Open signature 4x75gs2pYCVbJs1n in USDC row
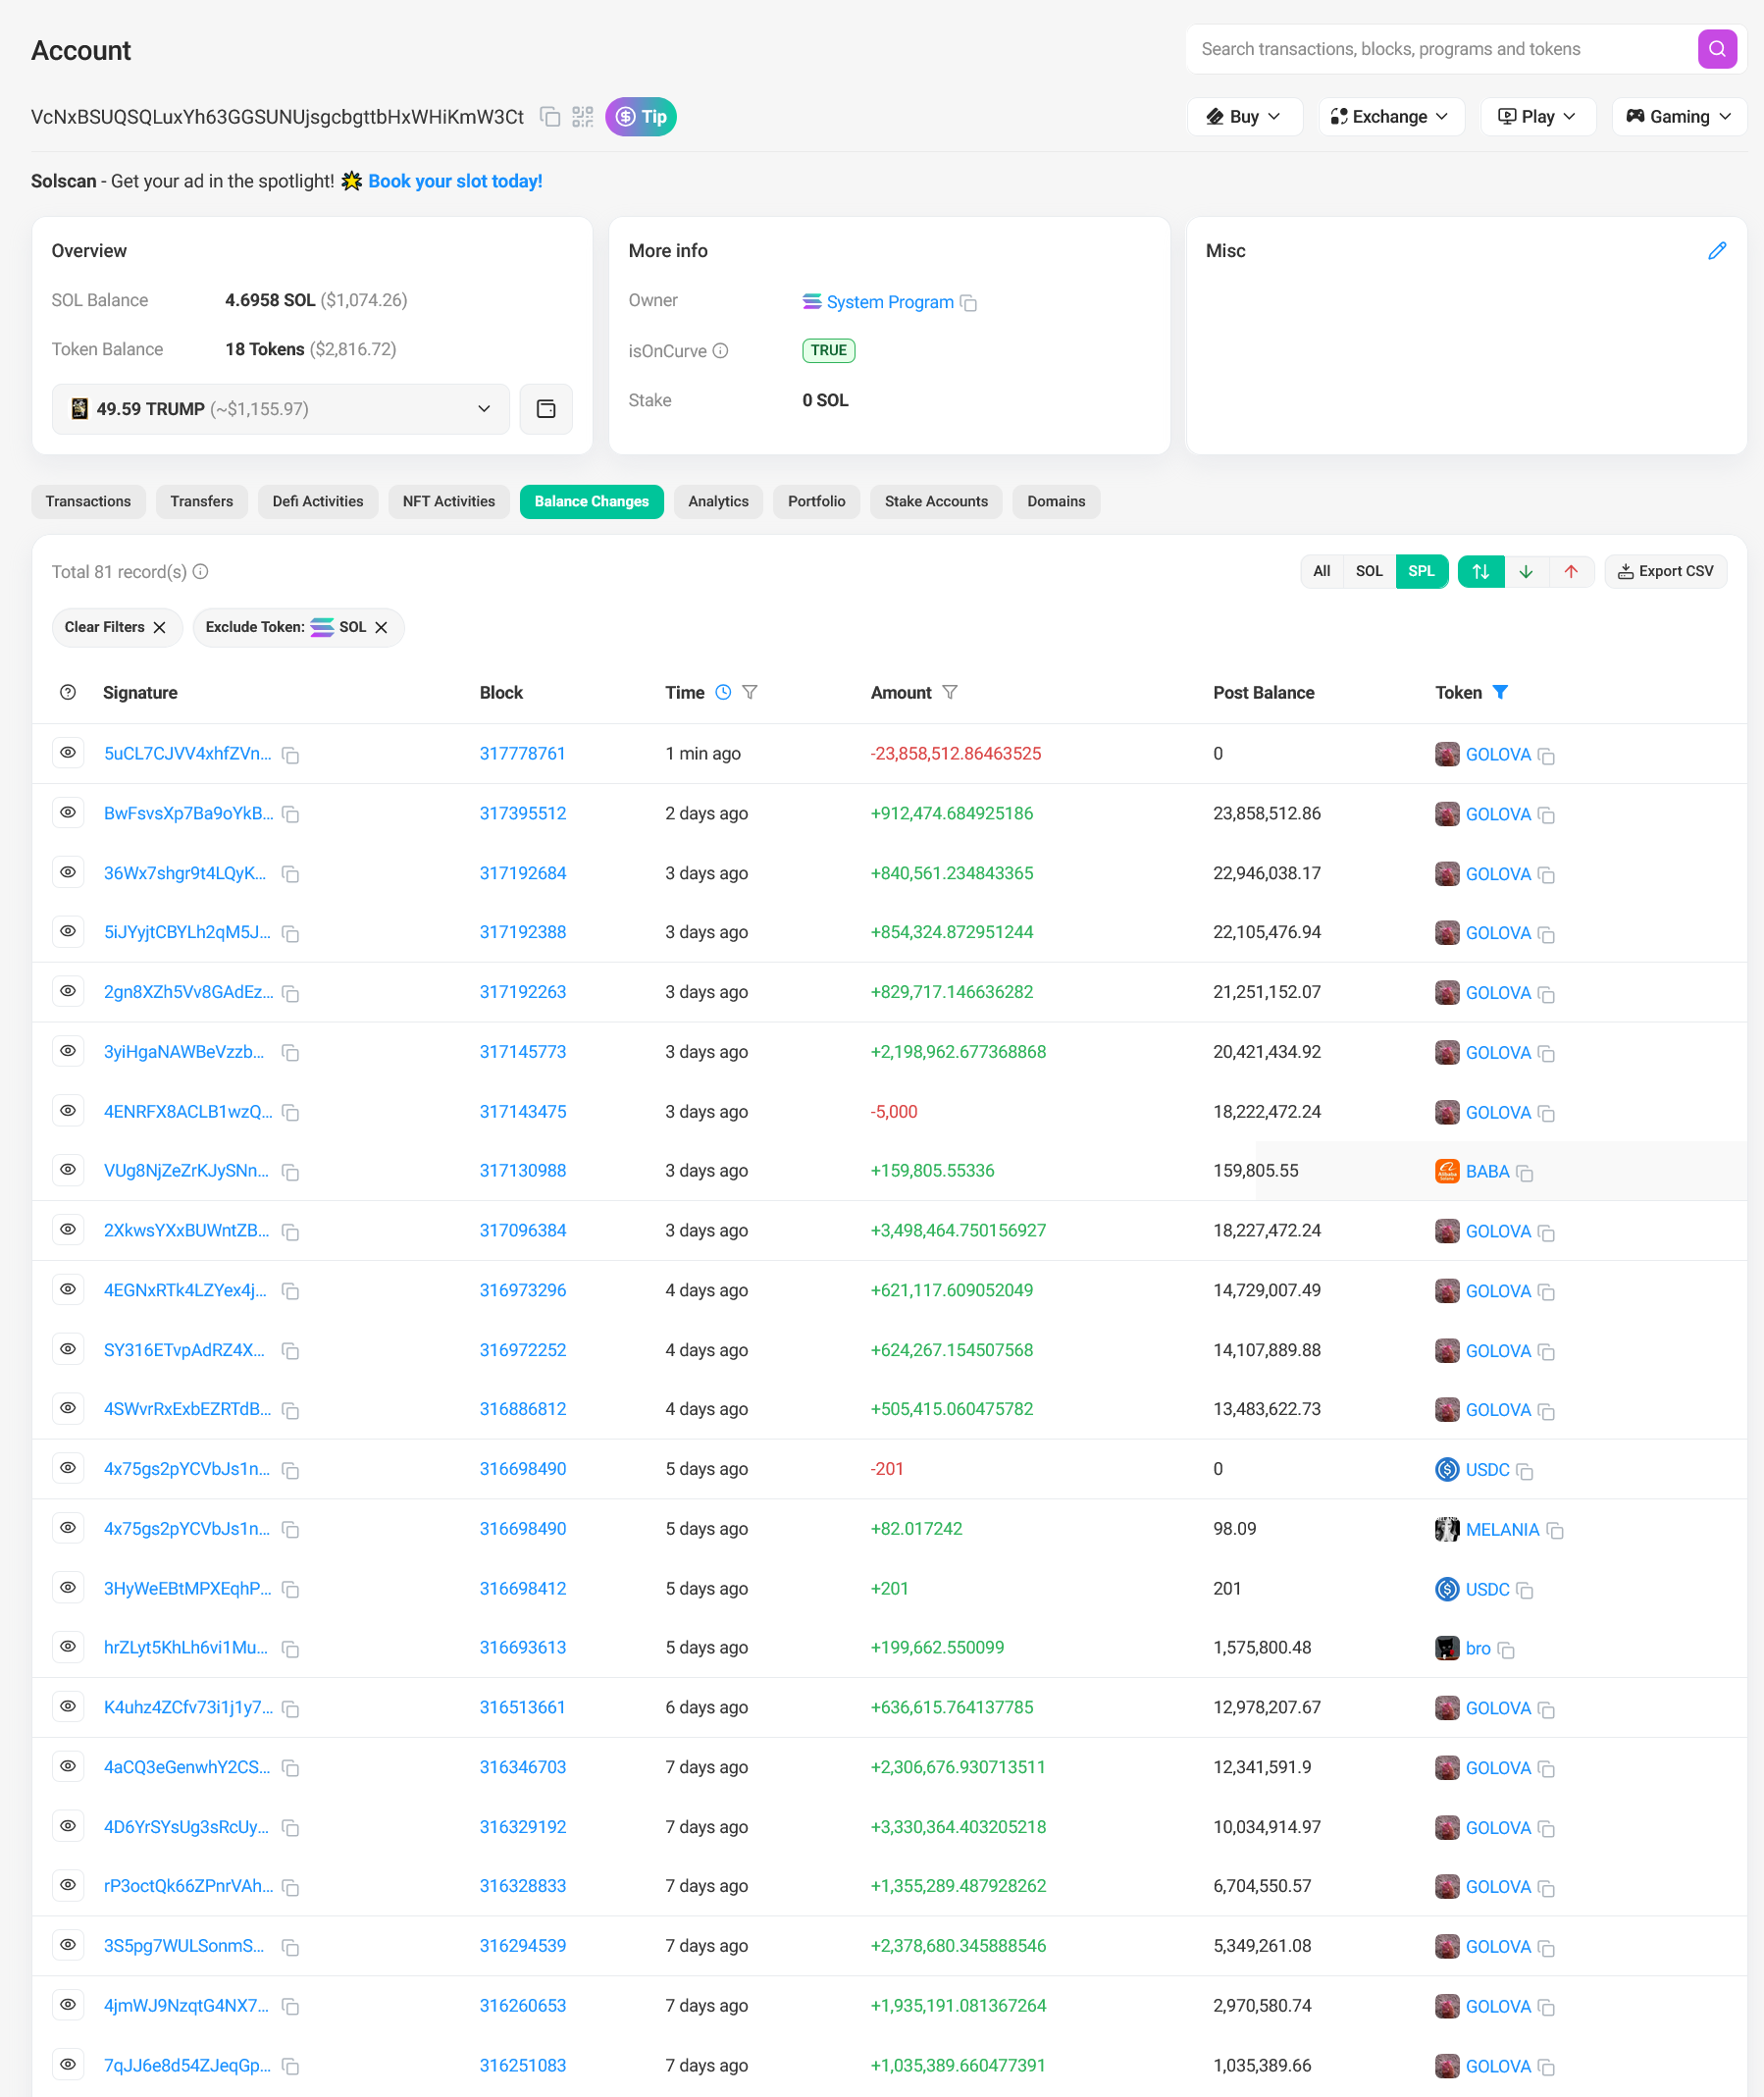1764x2097 pixels. [x=186, y=1470]
